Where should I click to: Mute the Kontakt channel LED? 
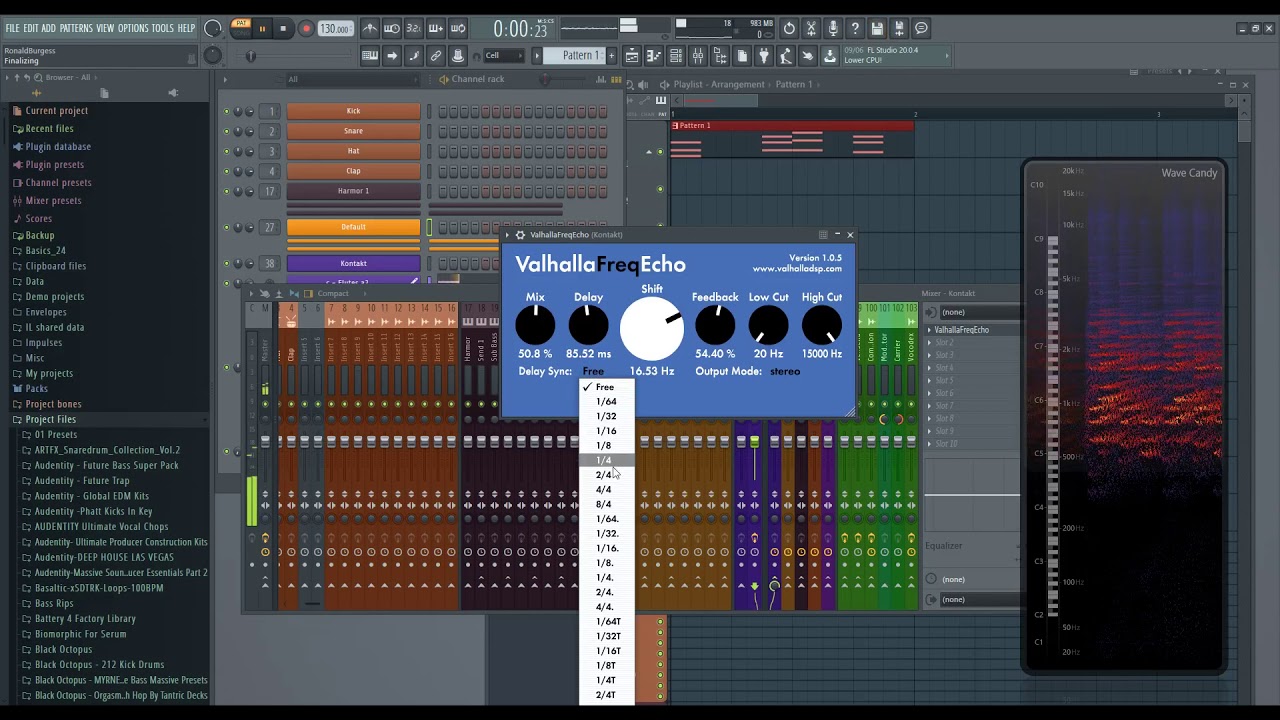pyautogui.click(x=227, y=264)
